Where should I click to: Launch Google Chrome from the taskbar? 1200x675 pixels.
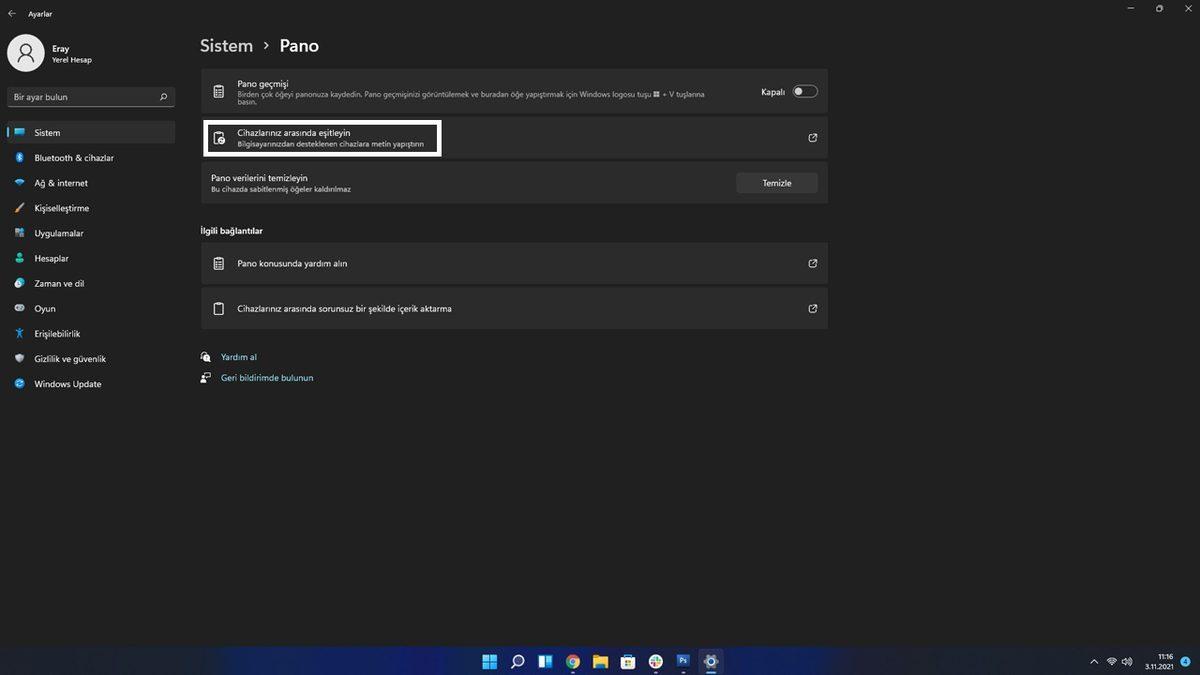click(x=572, y=661)
